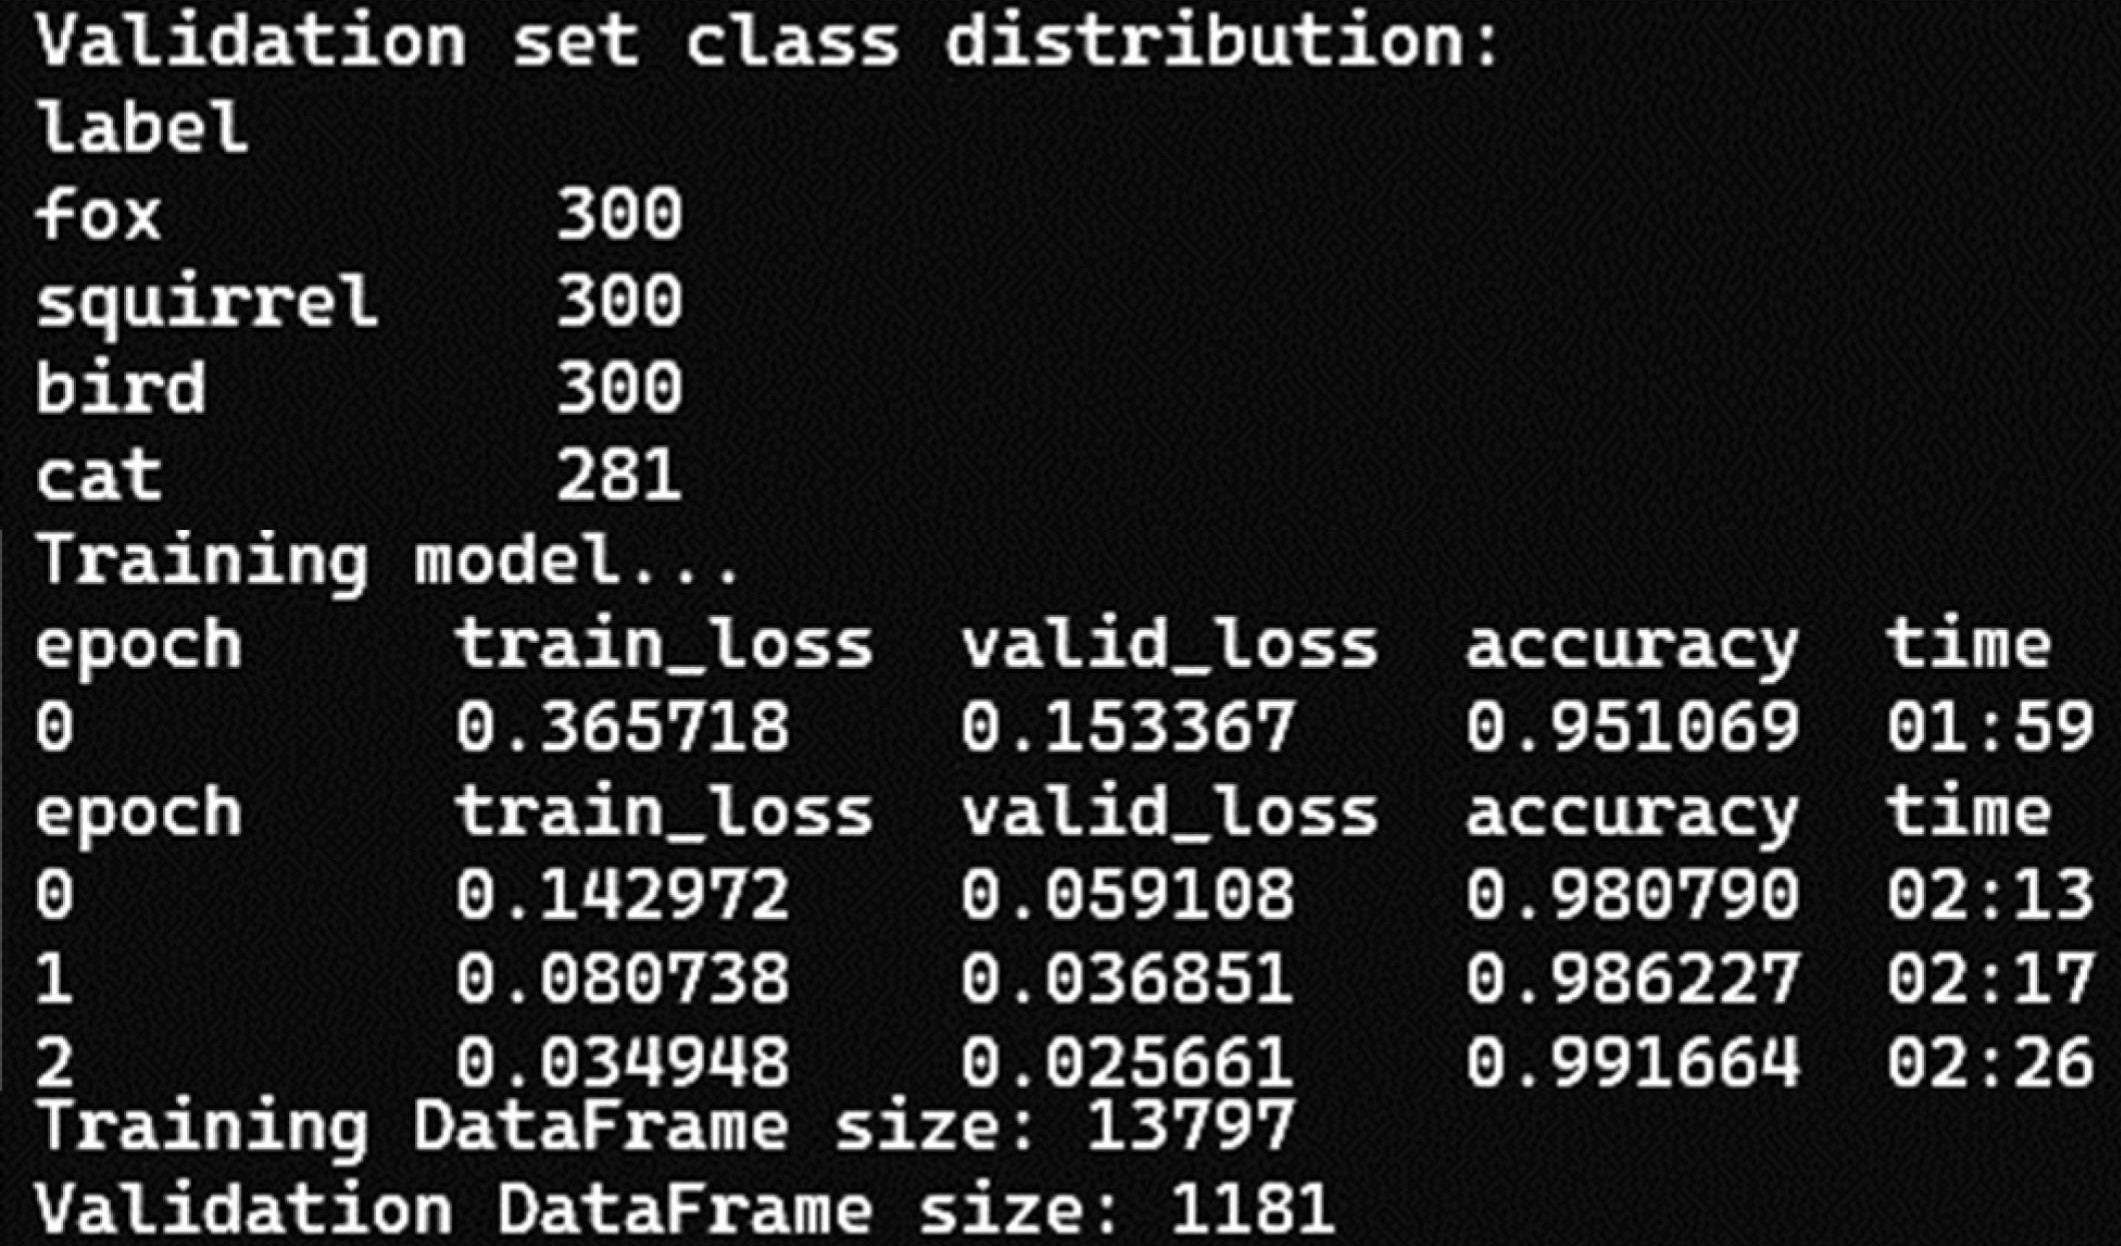Click the 'bird' class label
The image size is (2121, 1246).
coord(120,387)
